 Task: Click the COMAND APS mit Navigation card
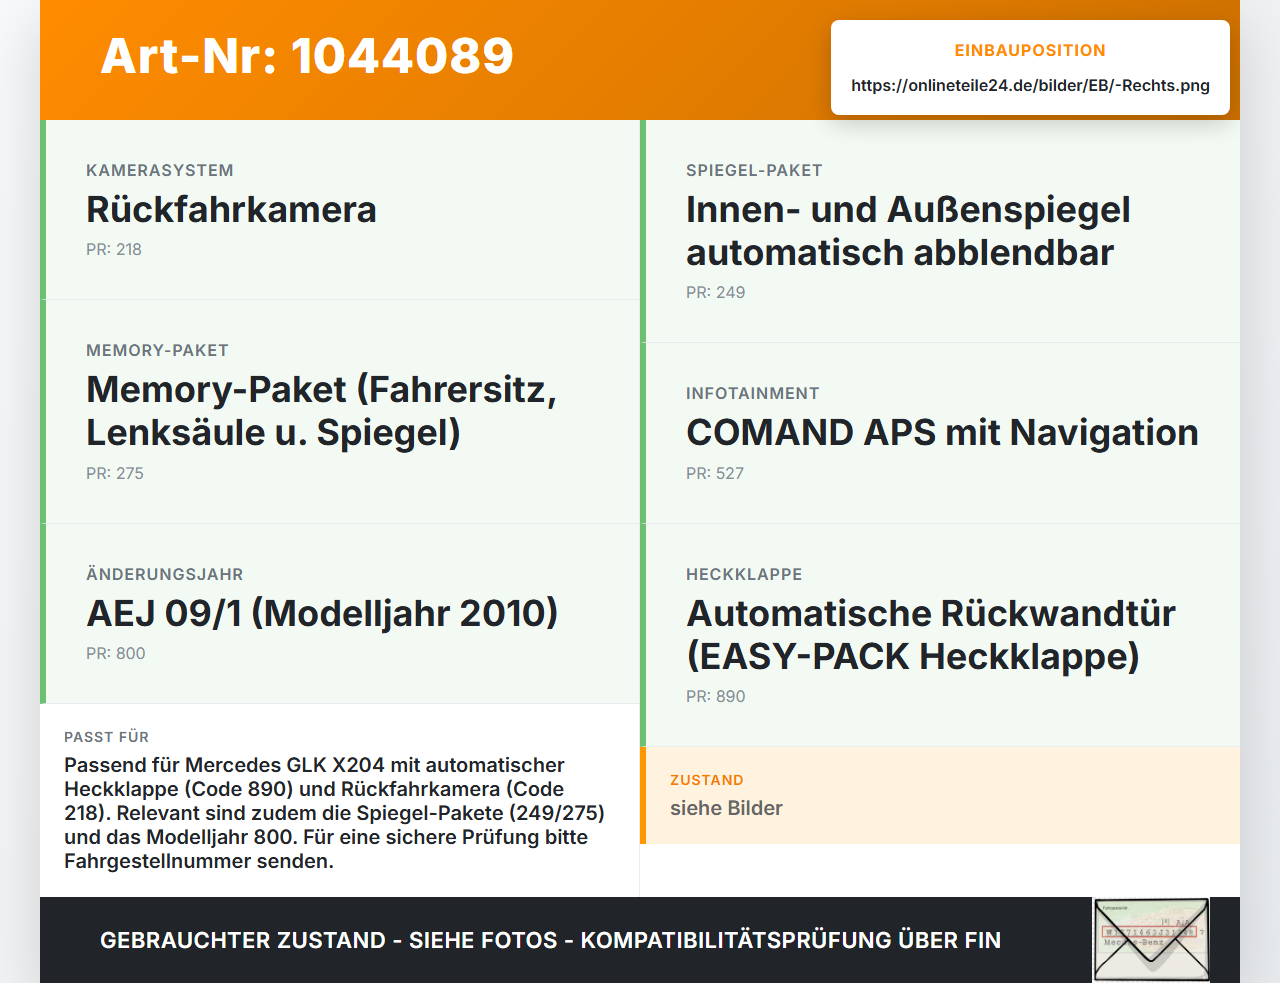(x=940, y=433)
